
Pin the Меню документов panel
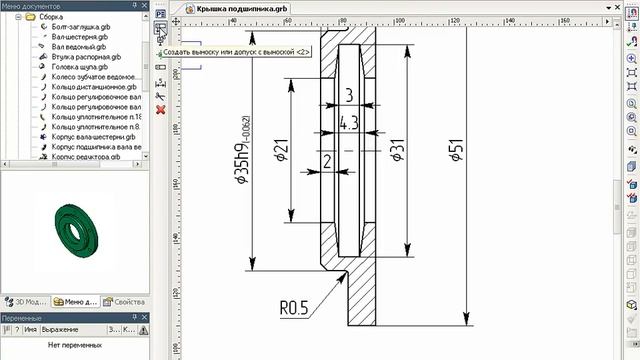(x=135, y=5)
